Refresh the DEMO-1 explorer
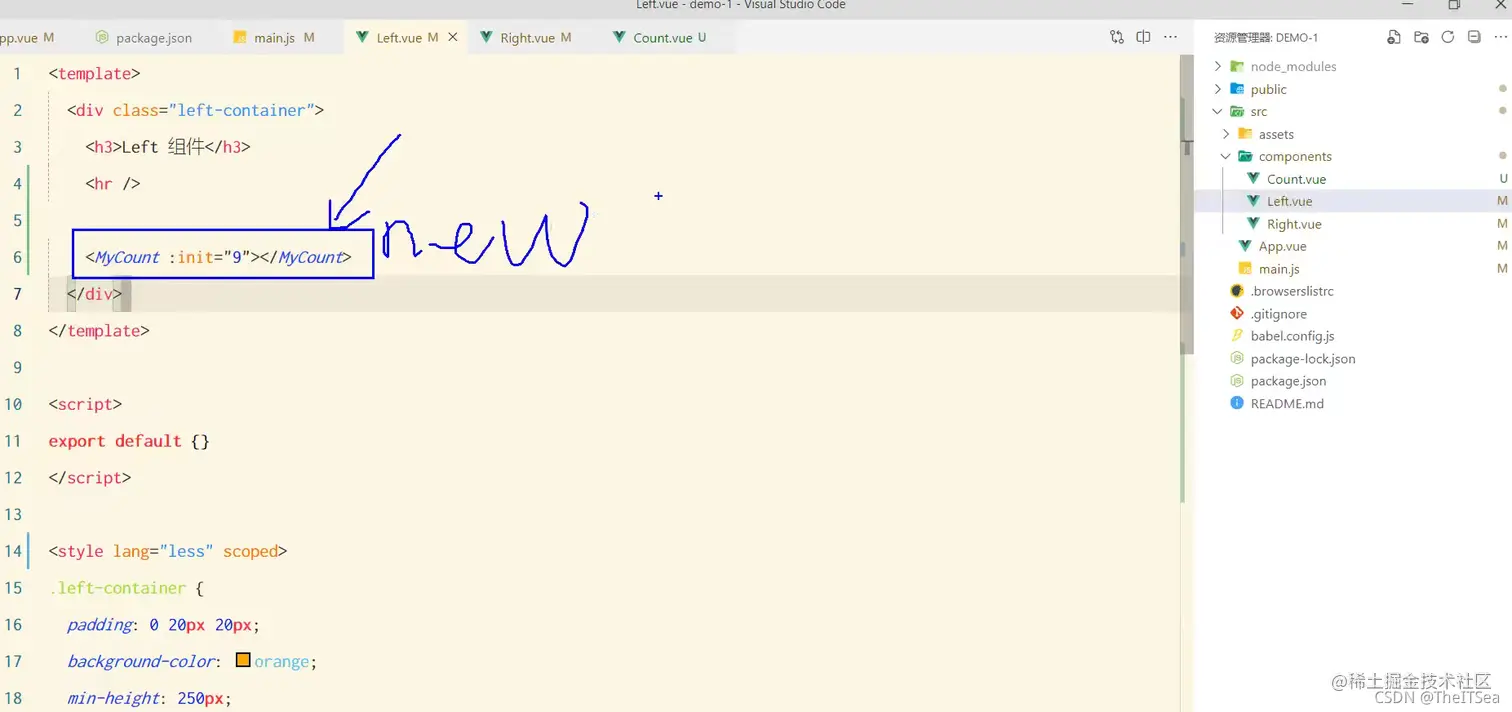 click(x=1447, y=37)
